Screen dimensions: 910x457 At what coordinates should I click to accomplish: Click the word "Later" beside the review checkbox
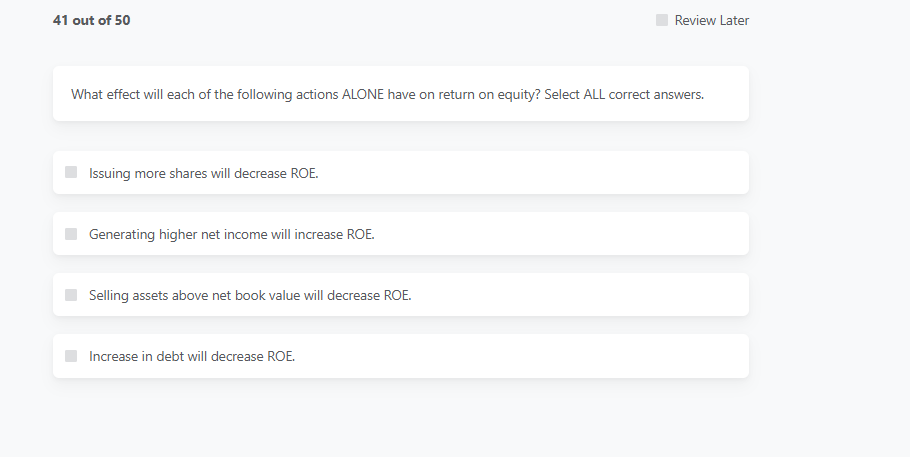coord(733,20)
